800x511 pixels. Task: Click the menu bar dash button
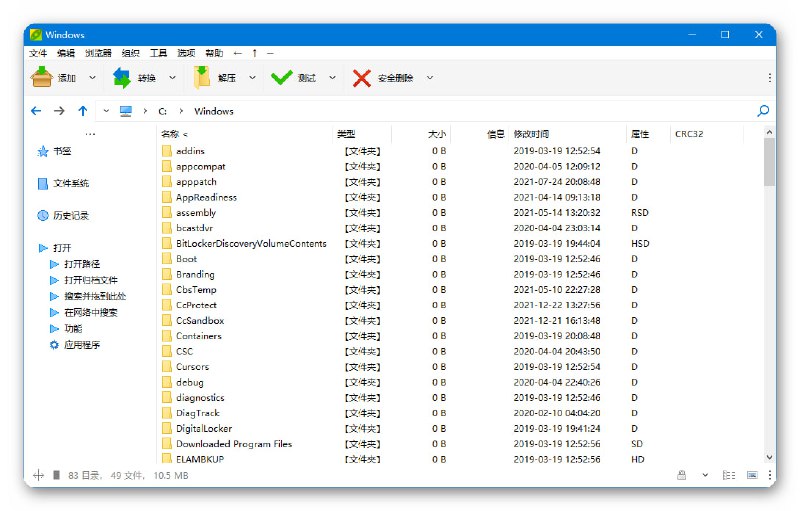[x=270, y=53]
